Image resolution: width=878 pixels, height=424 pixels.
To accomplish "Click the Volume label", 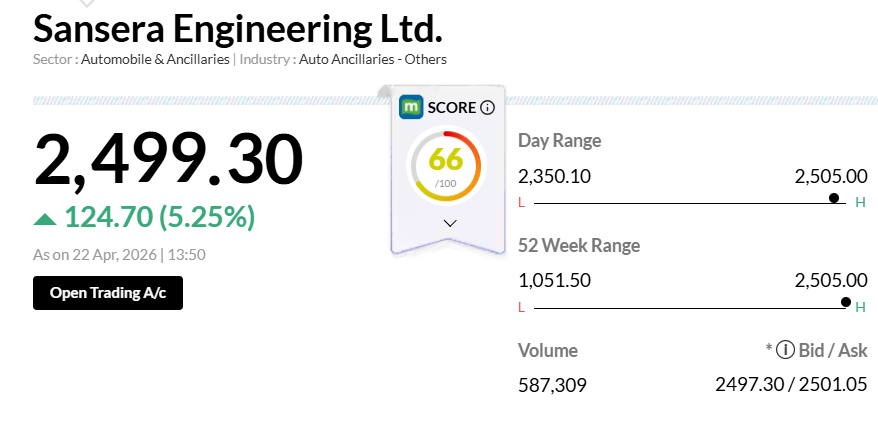I will tap(548, 351).
